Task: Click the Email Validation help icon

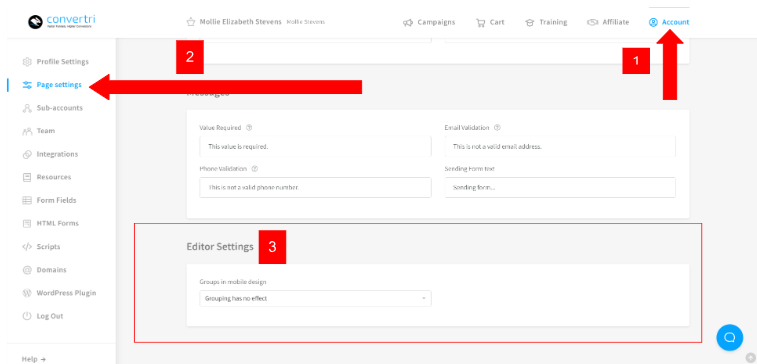Action: 497,128
